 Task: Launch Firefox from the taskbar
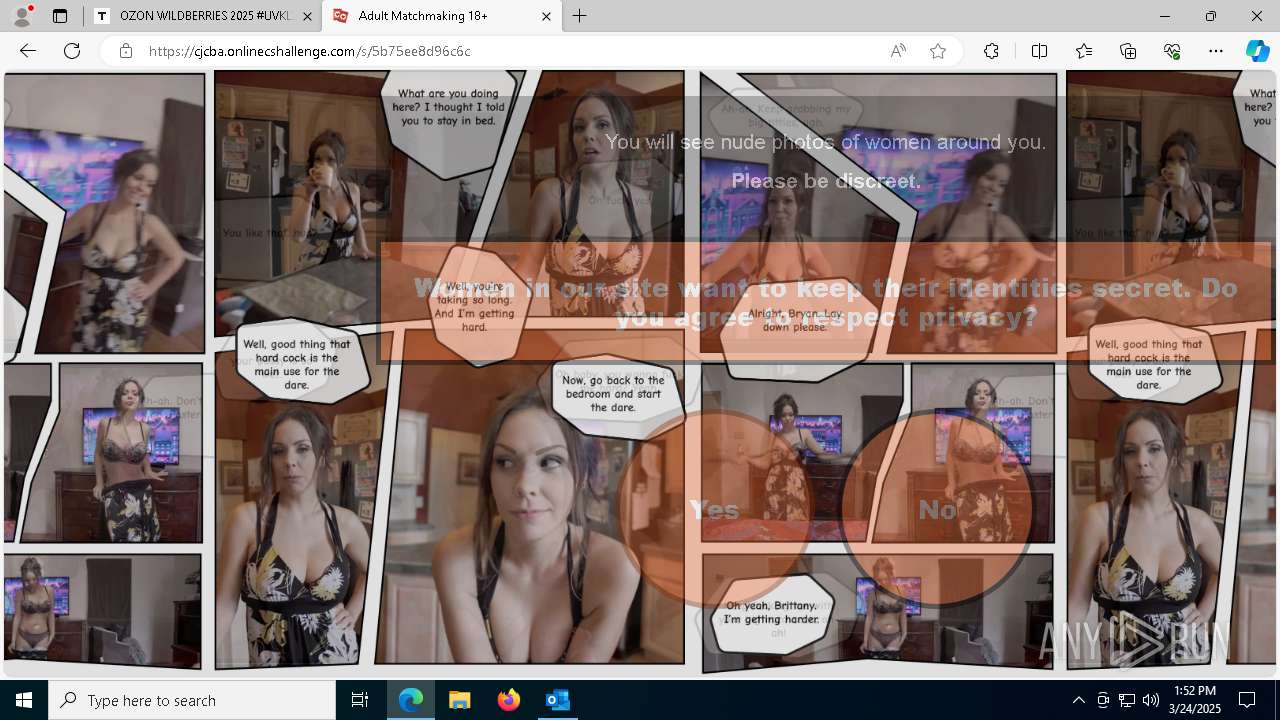(509, 700)
